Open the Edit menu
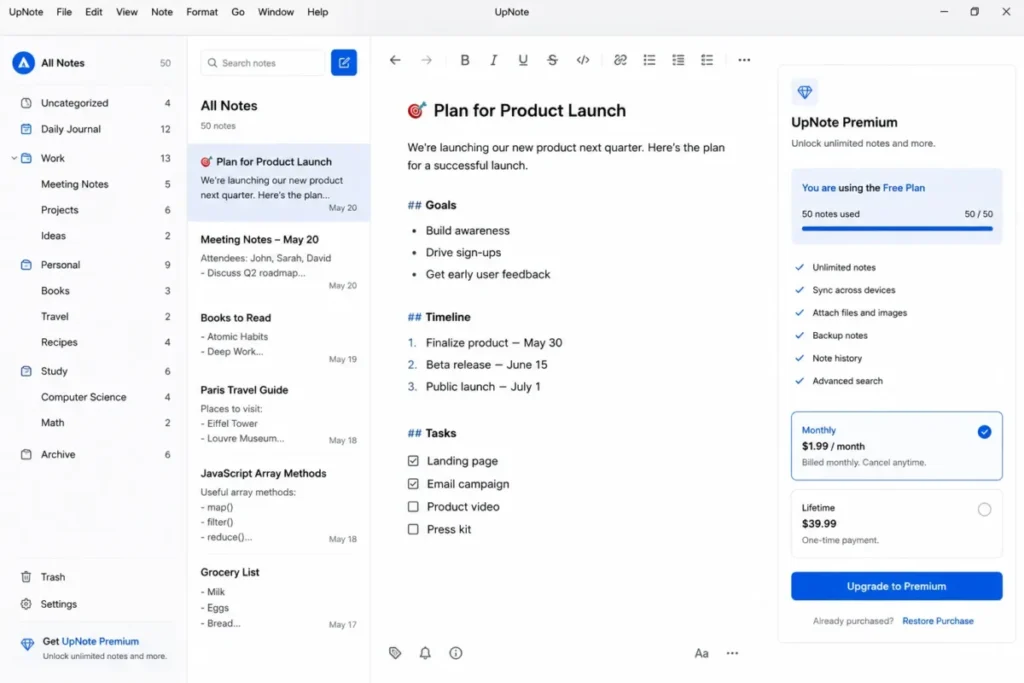The height and width of the screenshot is (683, 1024). (x=93, y=12)
